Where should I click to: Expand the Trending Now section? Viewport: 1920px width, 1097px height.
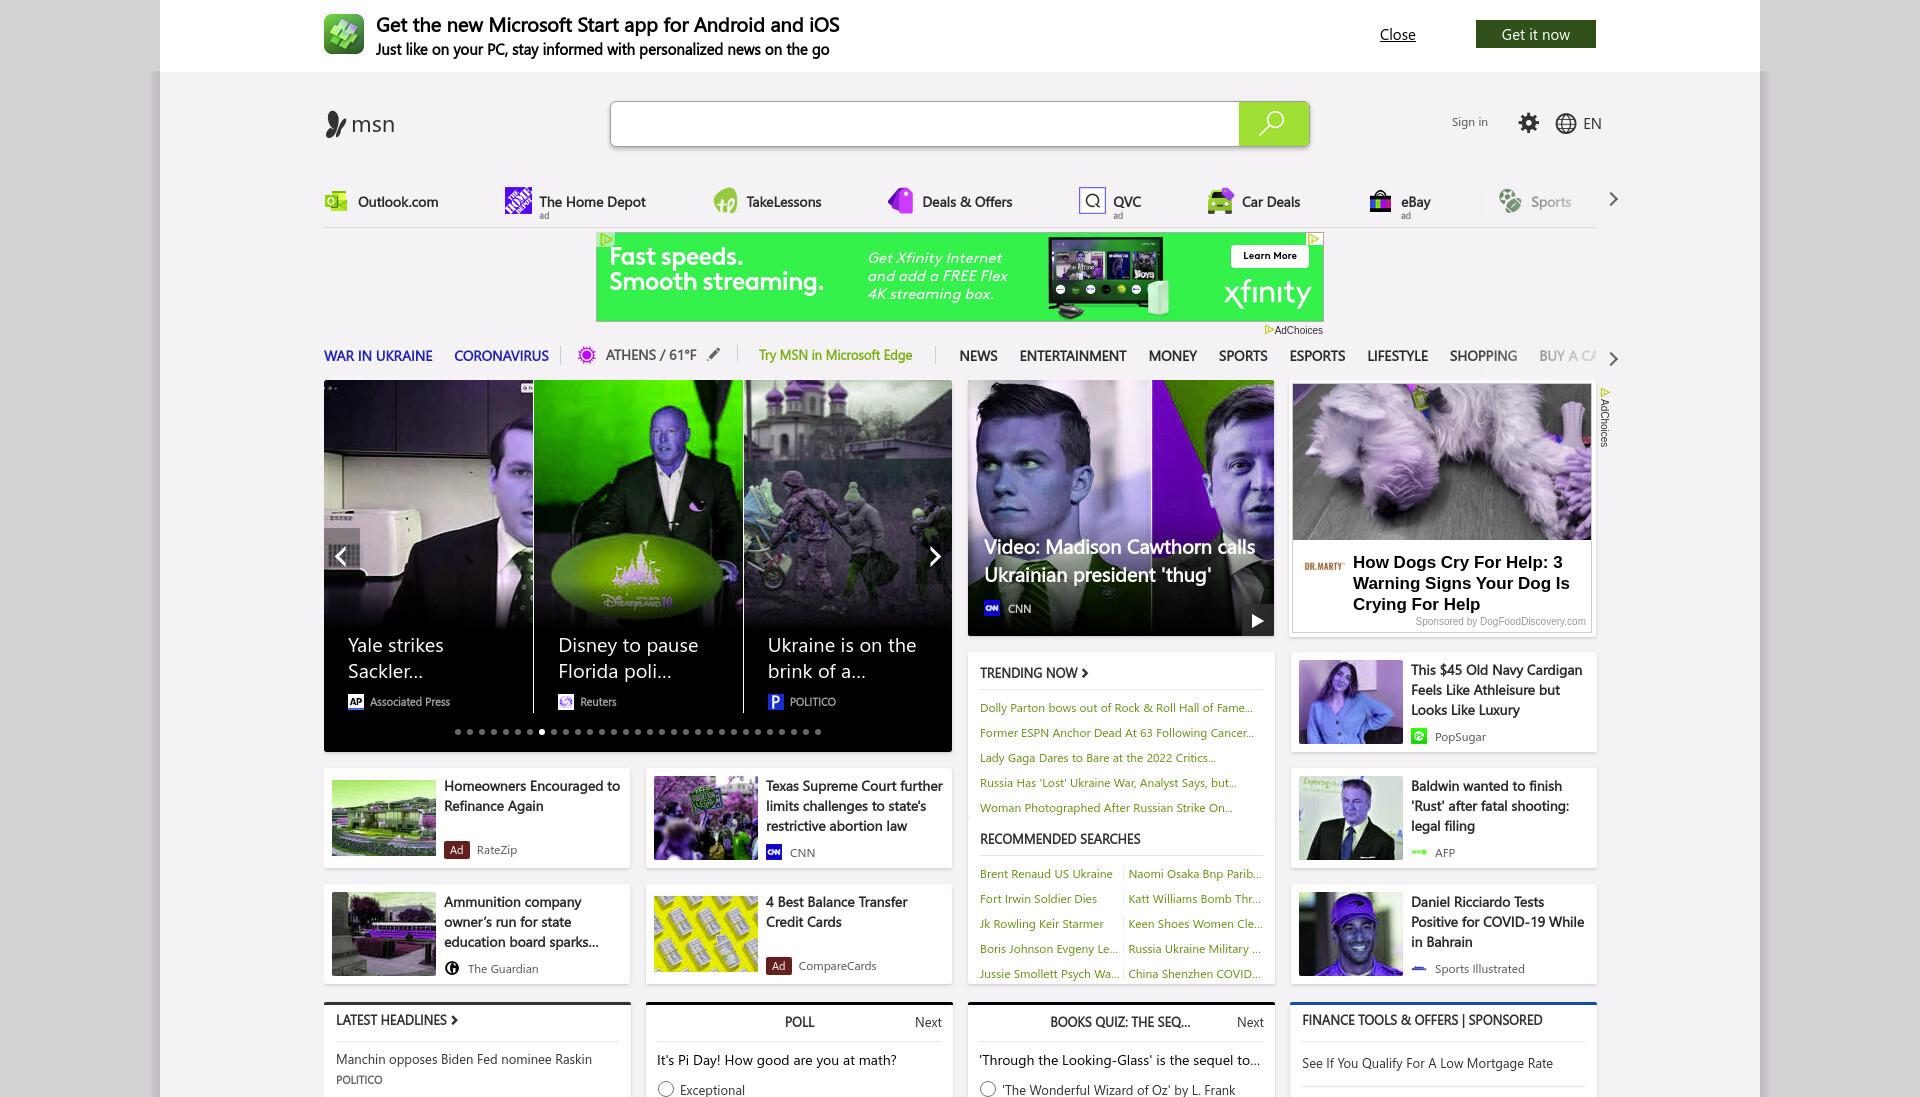point(1034,673)
